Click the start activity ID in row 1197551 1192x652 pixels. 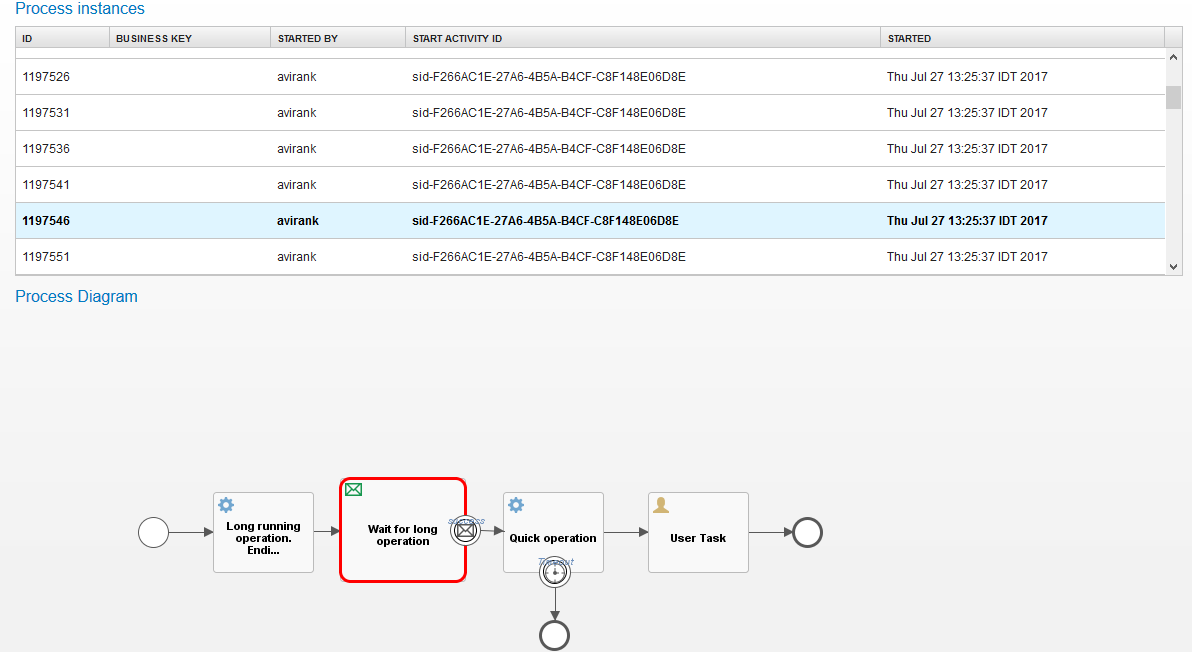[549, 257]
